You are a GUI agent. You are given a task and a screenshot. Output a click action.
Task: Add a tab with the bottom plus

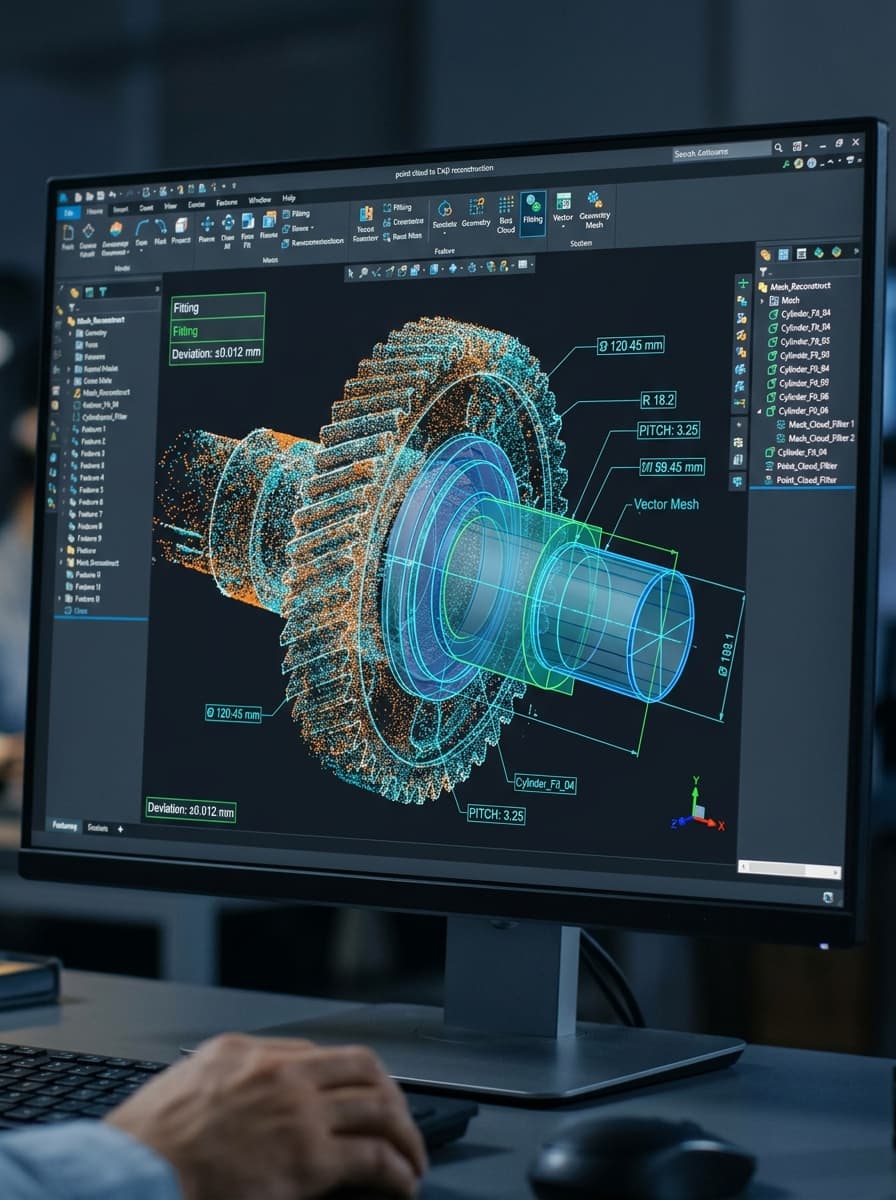coord(121,829)
